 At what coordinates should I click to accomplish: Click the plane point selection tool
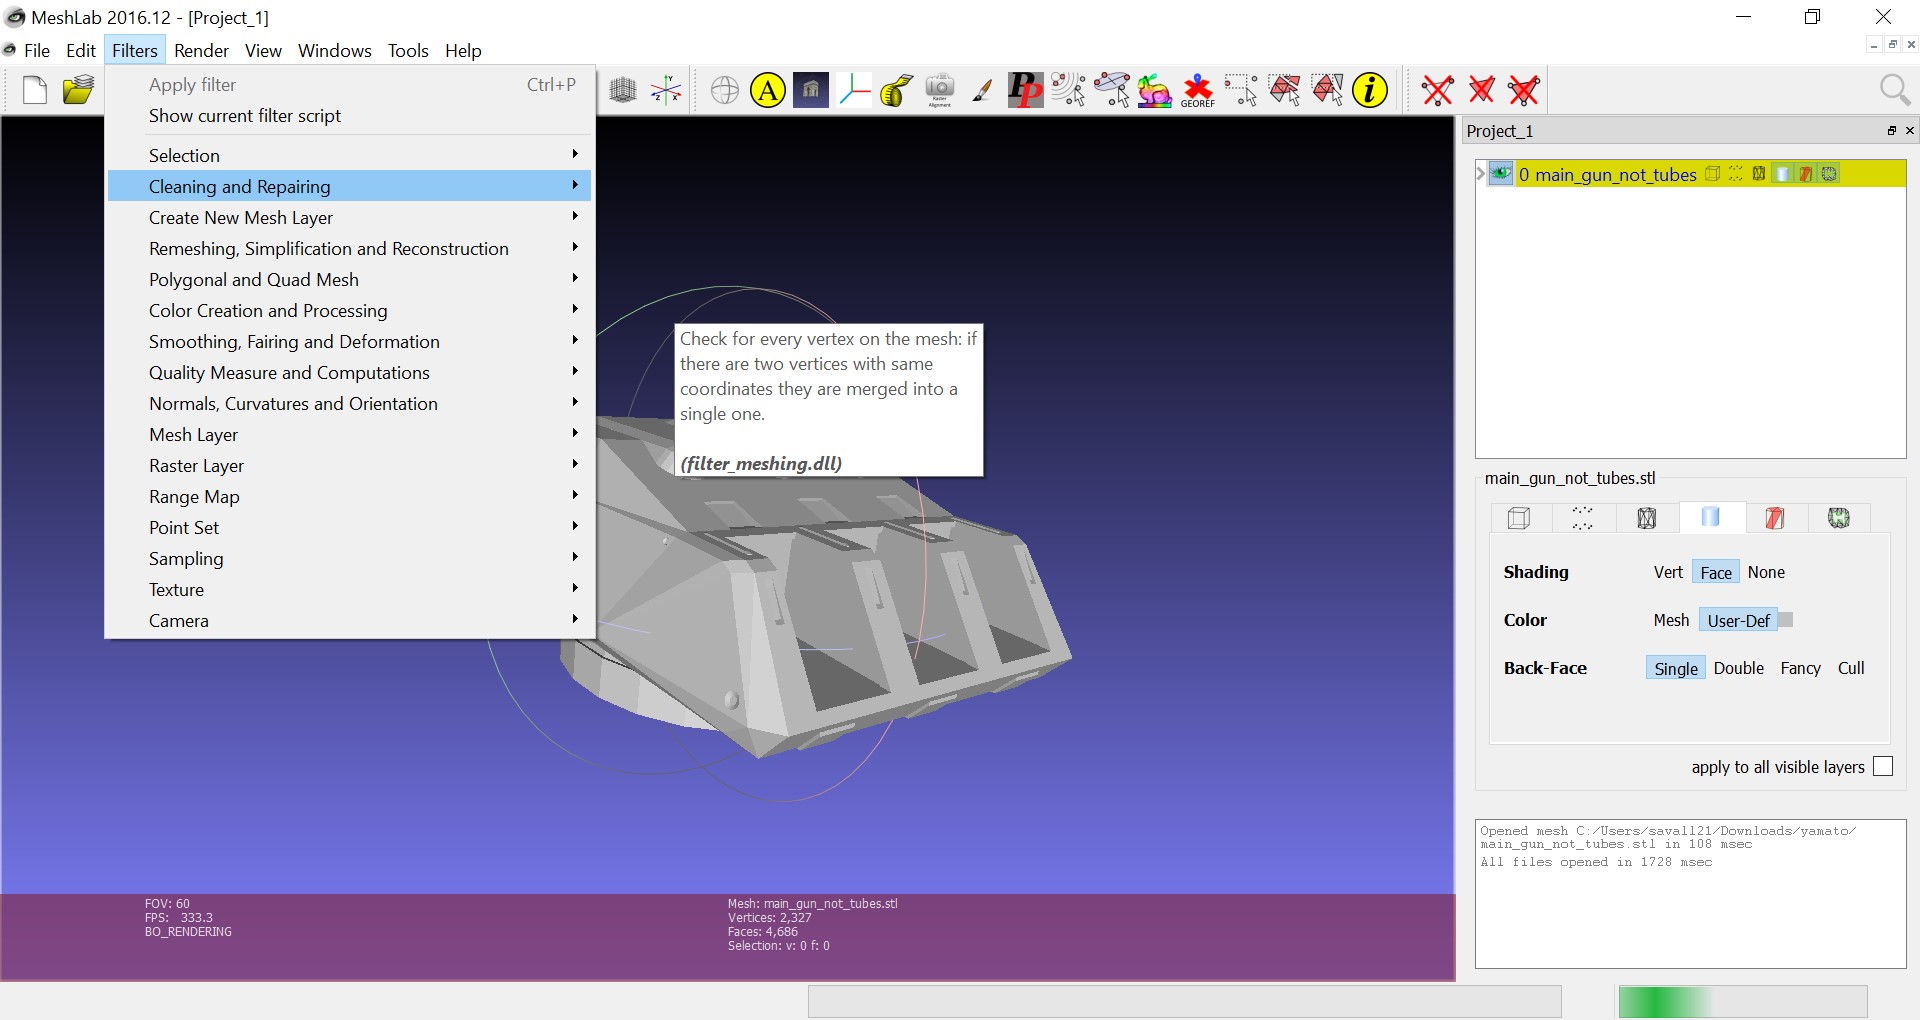[1112, 91]
